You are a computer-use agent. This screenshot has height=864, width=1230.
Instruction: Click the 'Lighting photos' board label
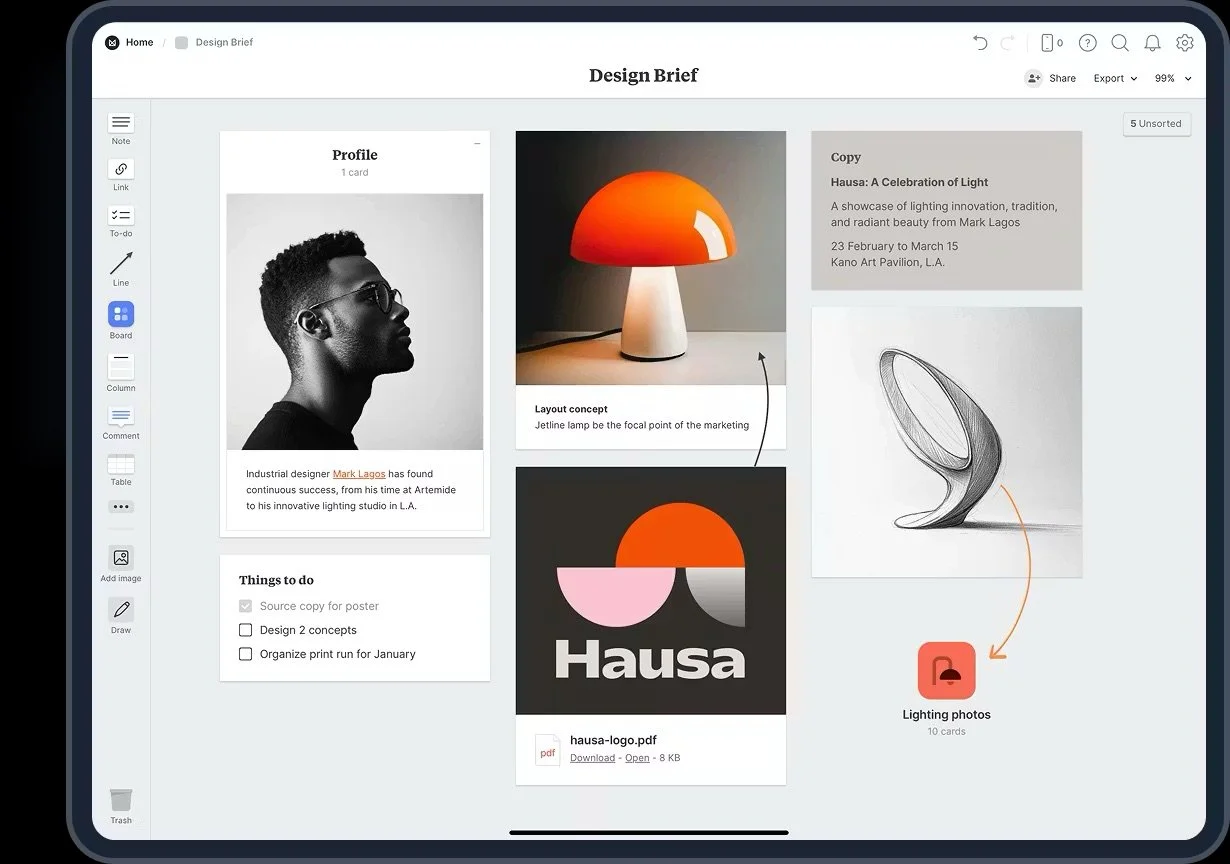[x=946, y=715]
